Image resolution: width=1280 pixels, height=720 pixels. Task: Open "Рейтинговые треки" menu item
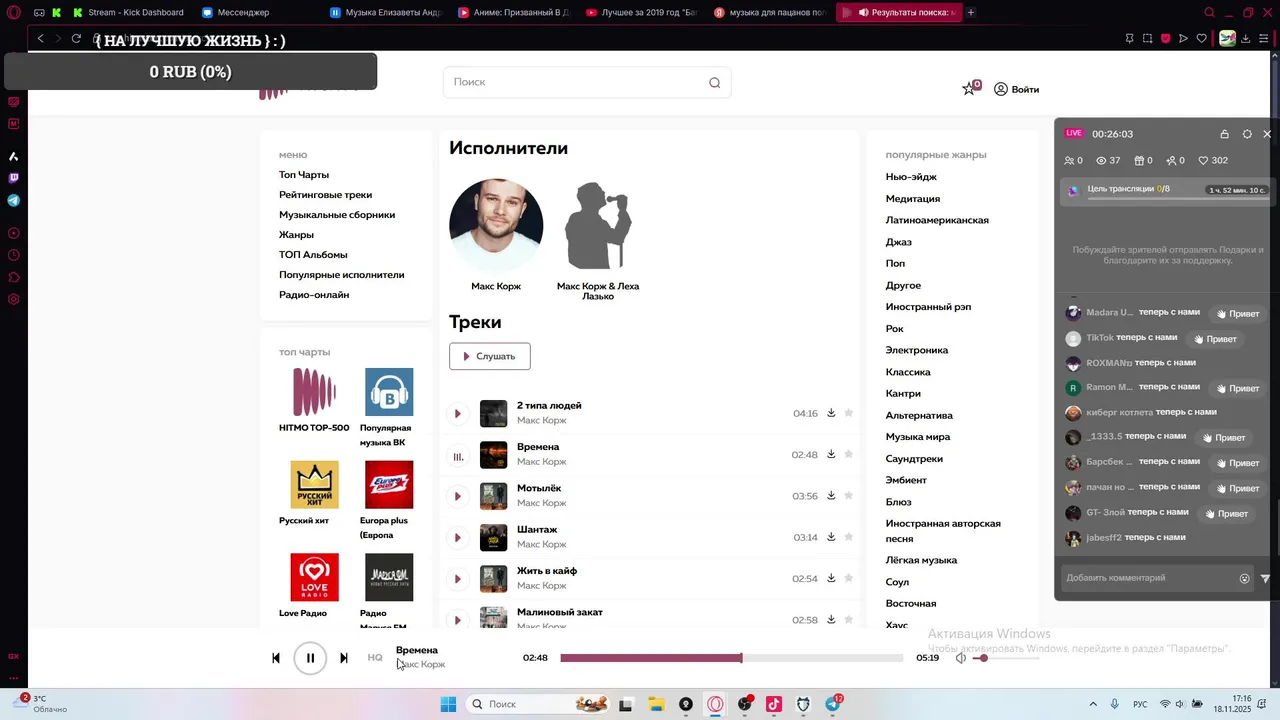point(325,195)
